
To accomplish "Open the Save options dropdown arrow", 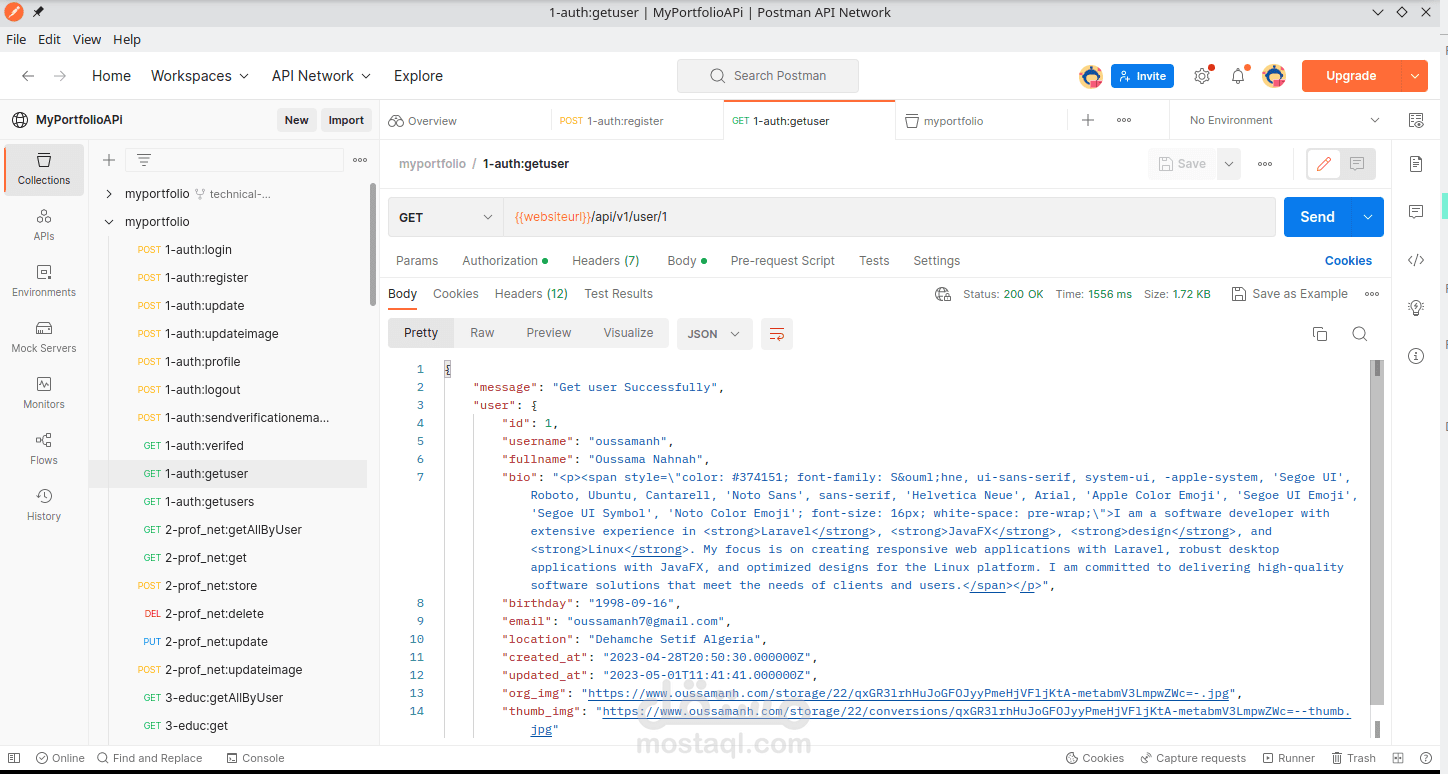I will coord(1229,164).
